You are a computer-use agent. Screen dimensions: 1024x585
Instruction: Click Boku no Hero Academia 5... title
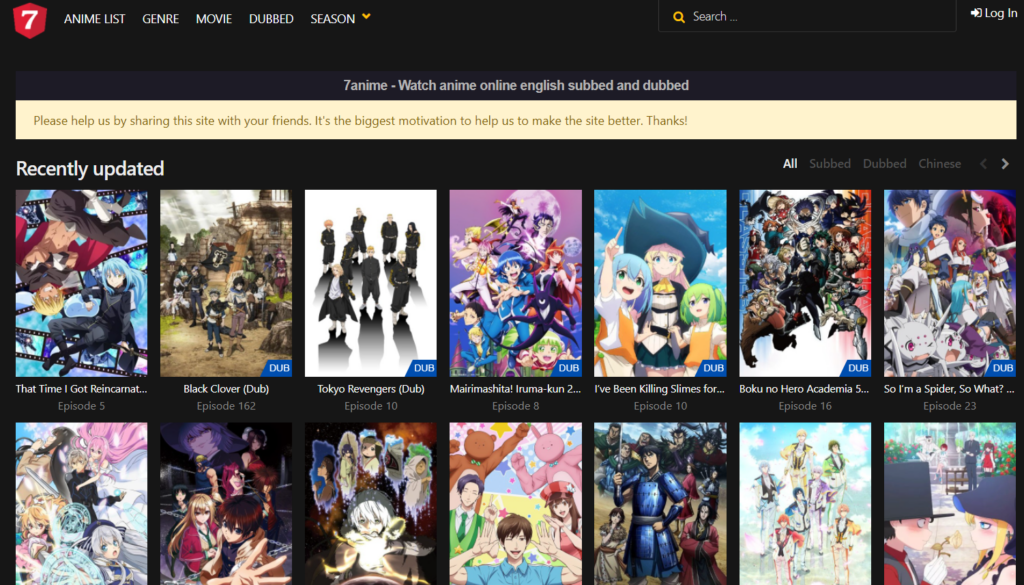coord(805,389)
